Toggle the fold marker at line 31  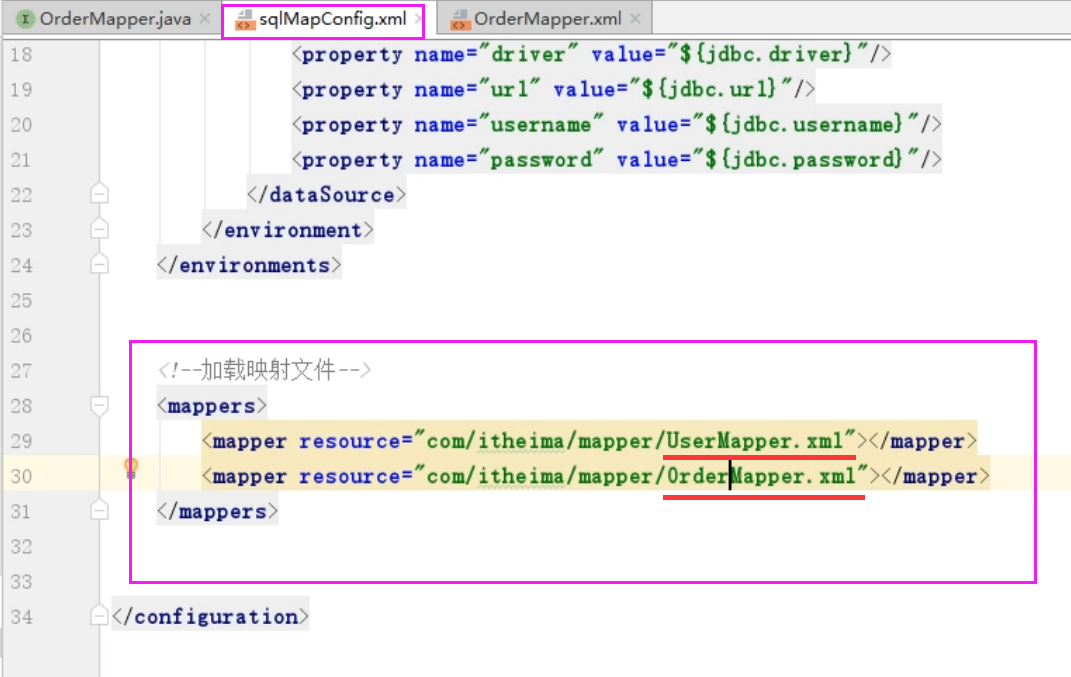tap(99, 510)
